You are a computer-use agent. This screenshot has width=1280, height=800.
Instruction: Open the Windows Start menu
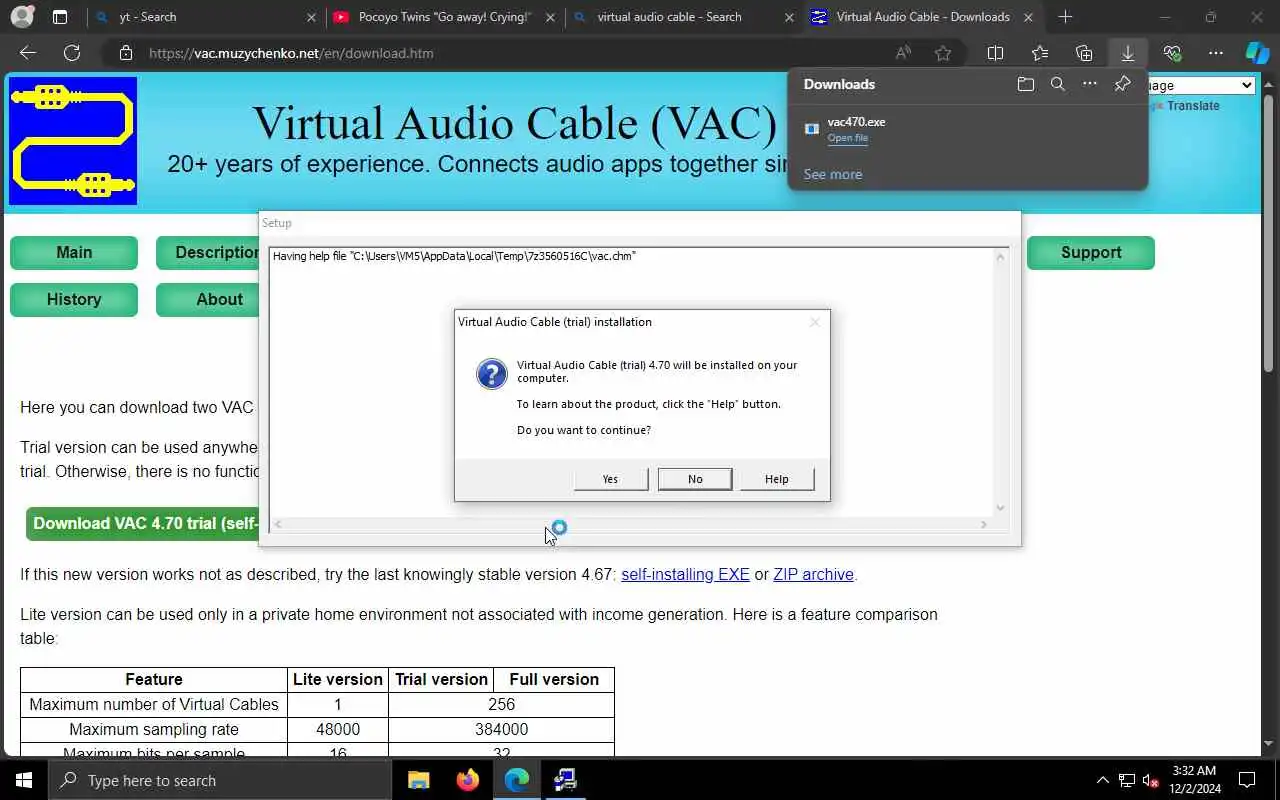24,780
